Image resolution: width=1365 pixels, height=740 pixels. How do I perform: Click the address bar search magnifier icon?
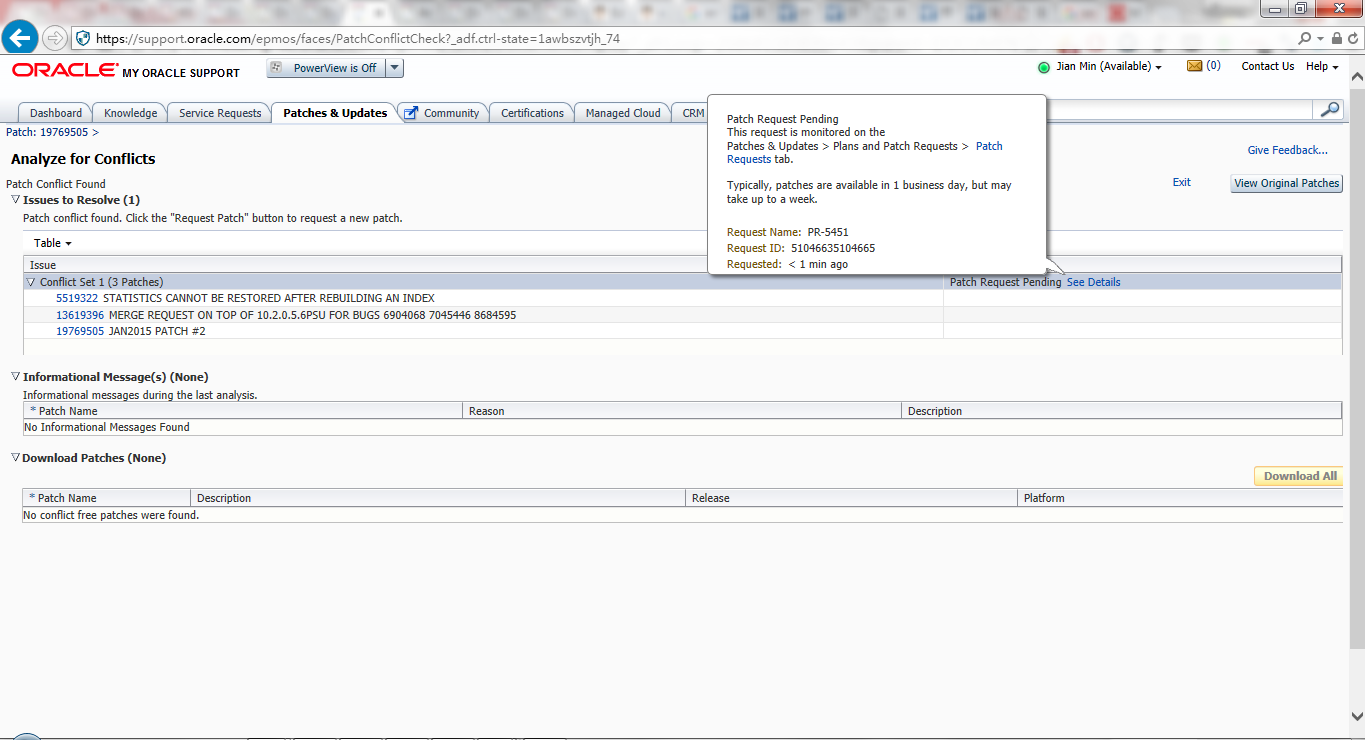1304,38
